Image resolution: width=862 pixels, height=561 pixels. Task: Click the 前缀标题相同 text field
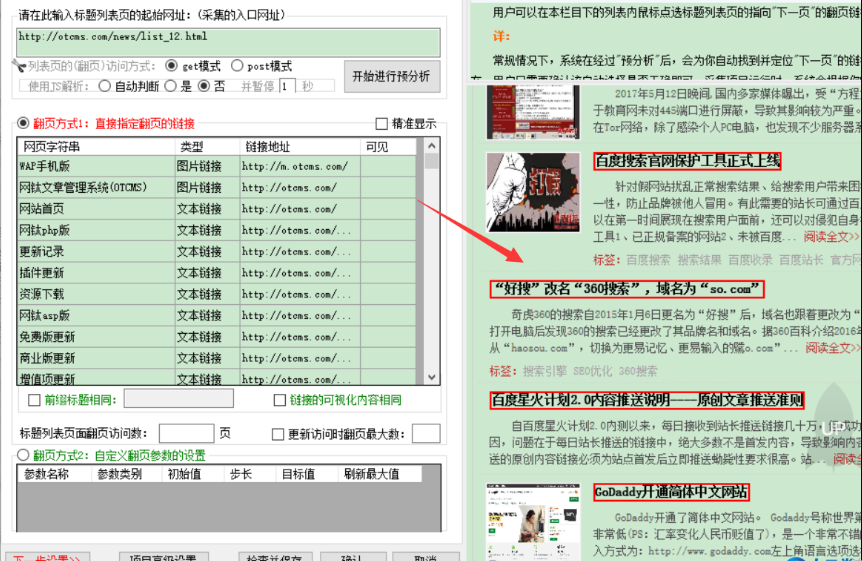tap(179, 398)
